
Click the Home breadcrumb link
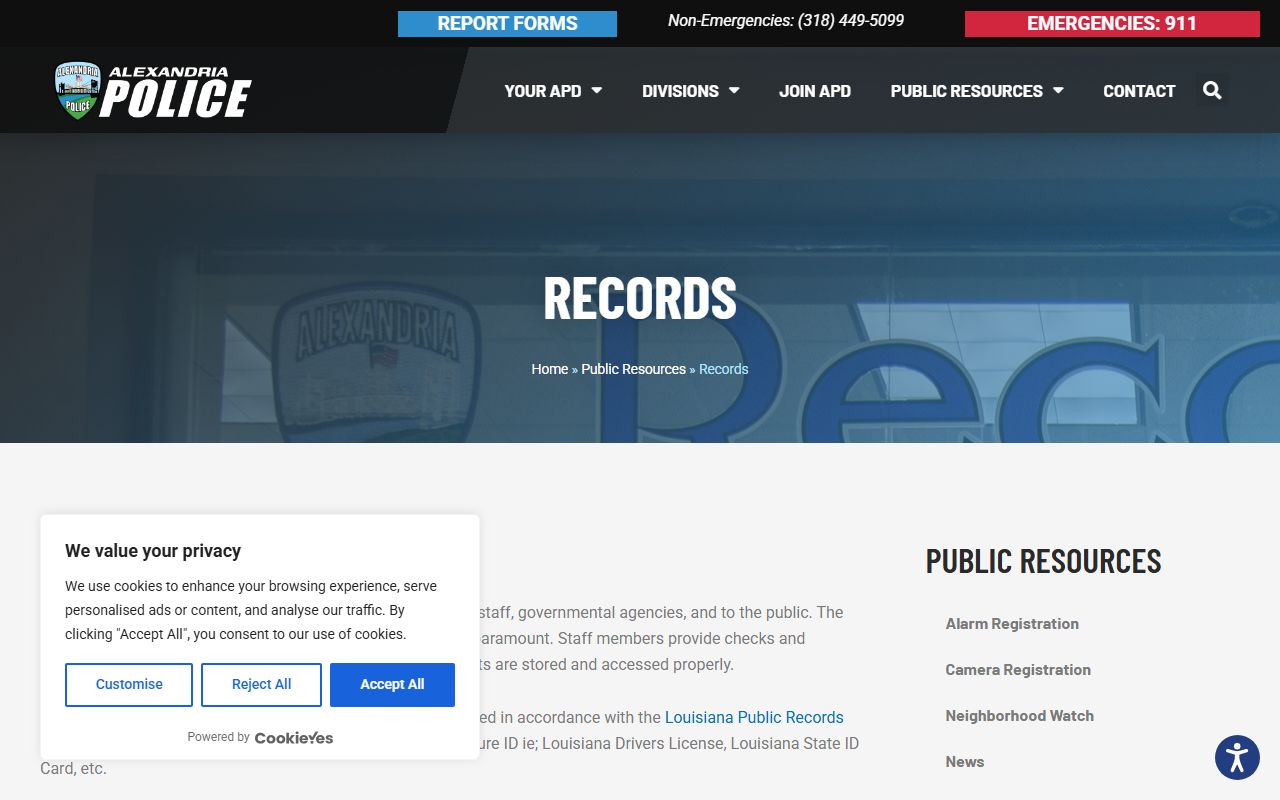(x=550, y=369)
